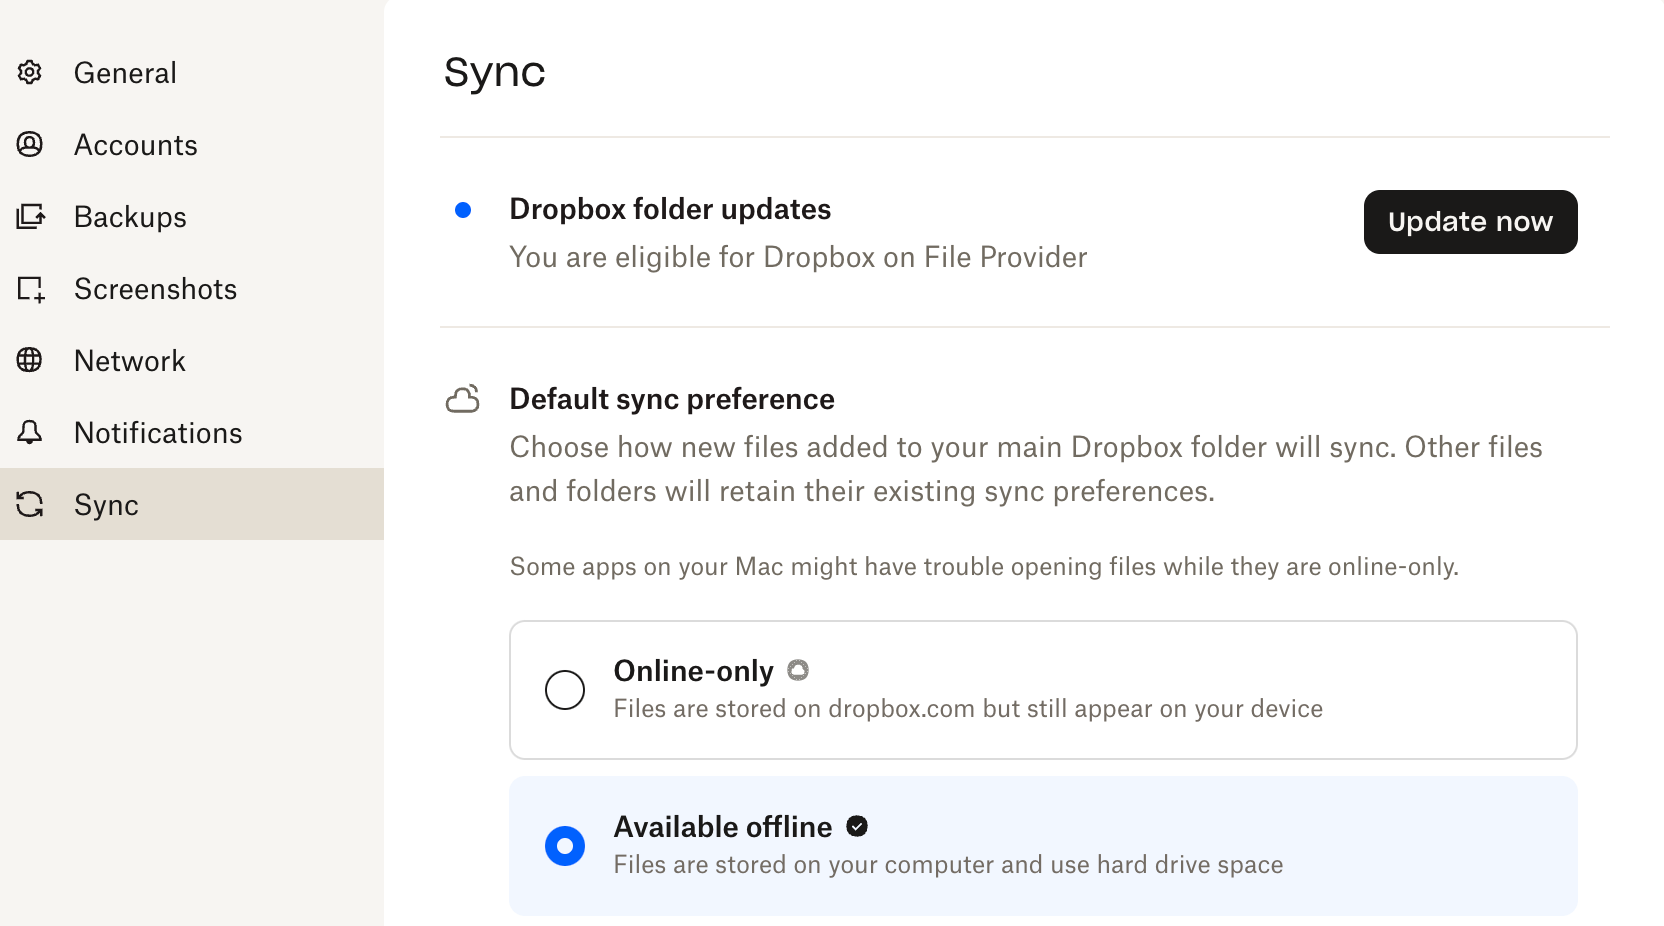The width and height of the screenshot is (1664, 926).
Task: Click the online-only cloud badge icon
Action: point(798,670)
